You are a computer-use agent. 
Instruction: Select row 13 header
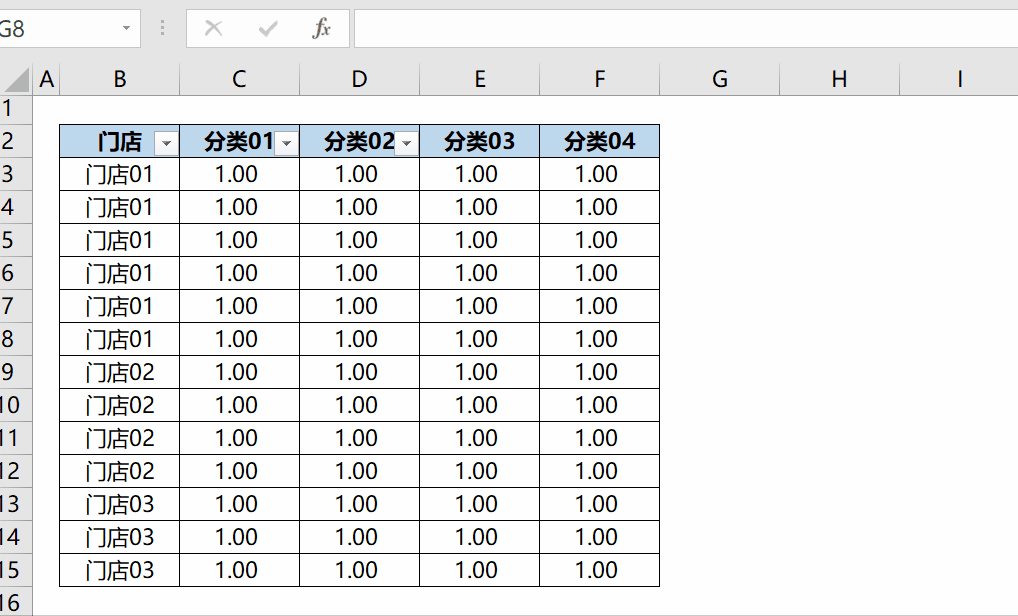coord(16,504)
